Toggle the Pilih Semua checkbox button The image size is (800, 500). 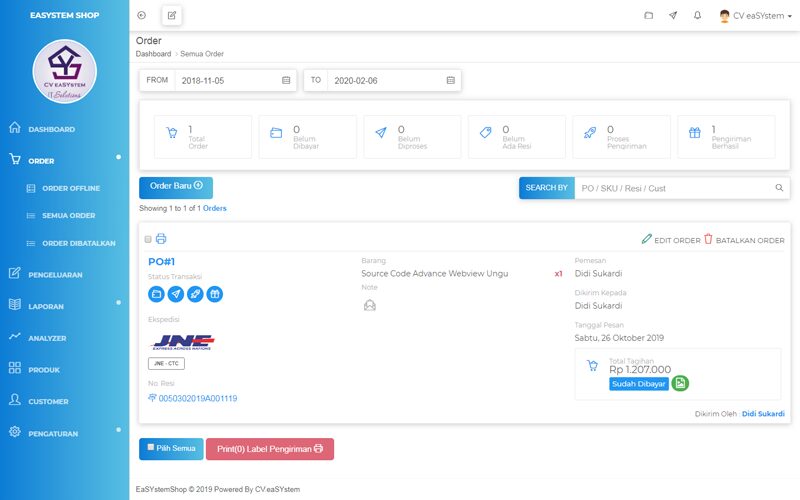tap(171, 448)
